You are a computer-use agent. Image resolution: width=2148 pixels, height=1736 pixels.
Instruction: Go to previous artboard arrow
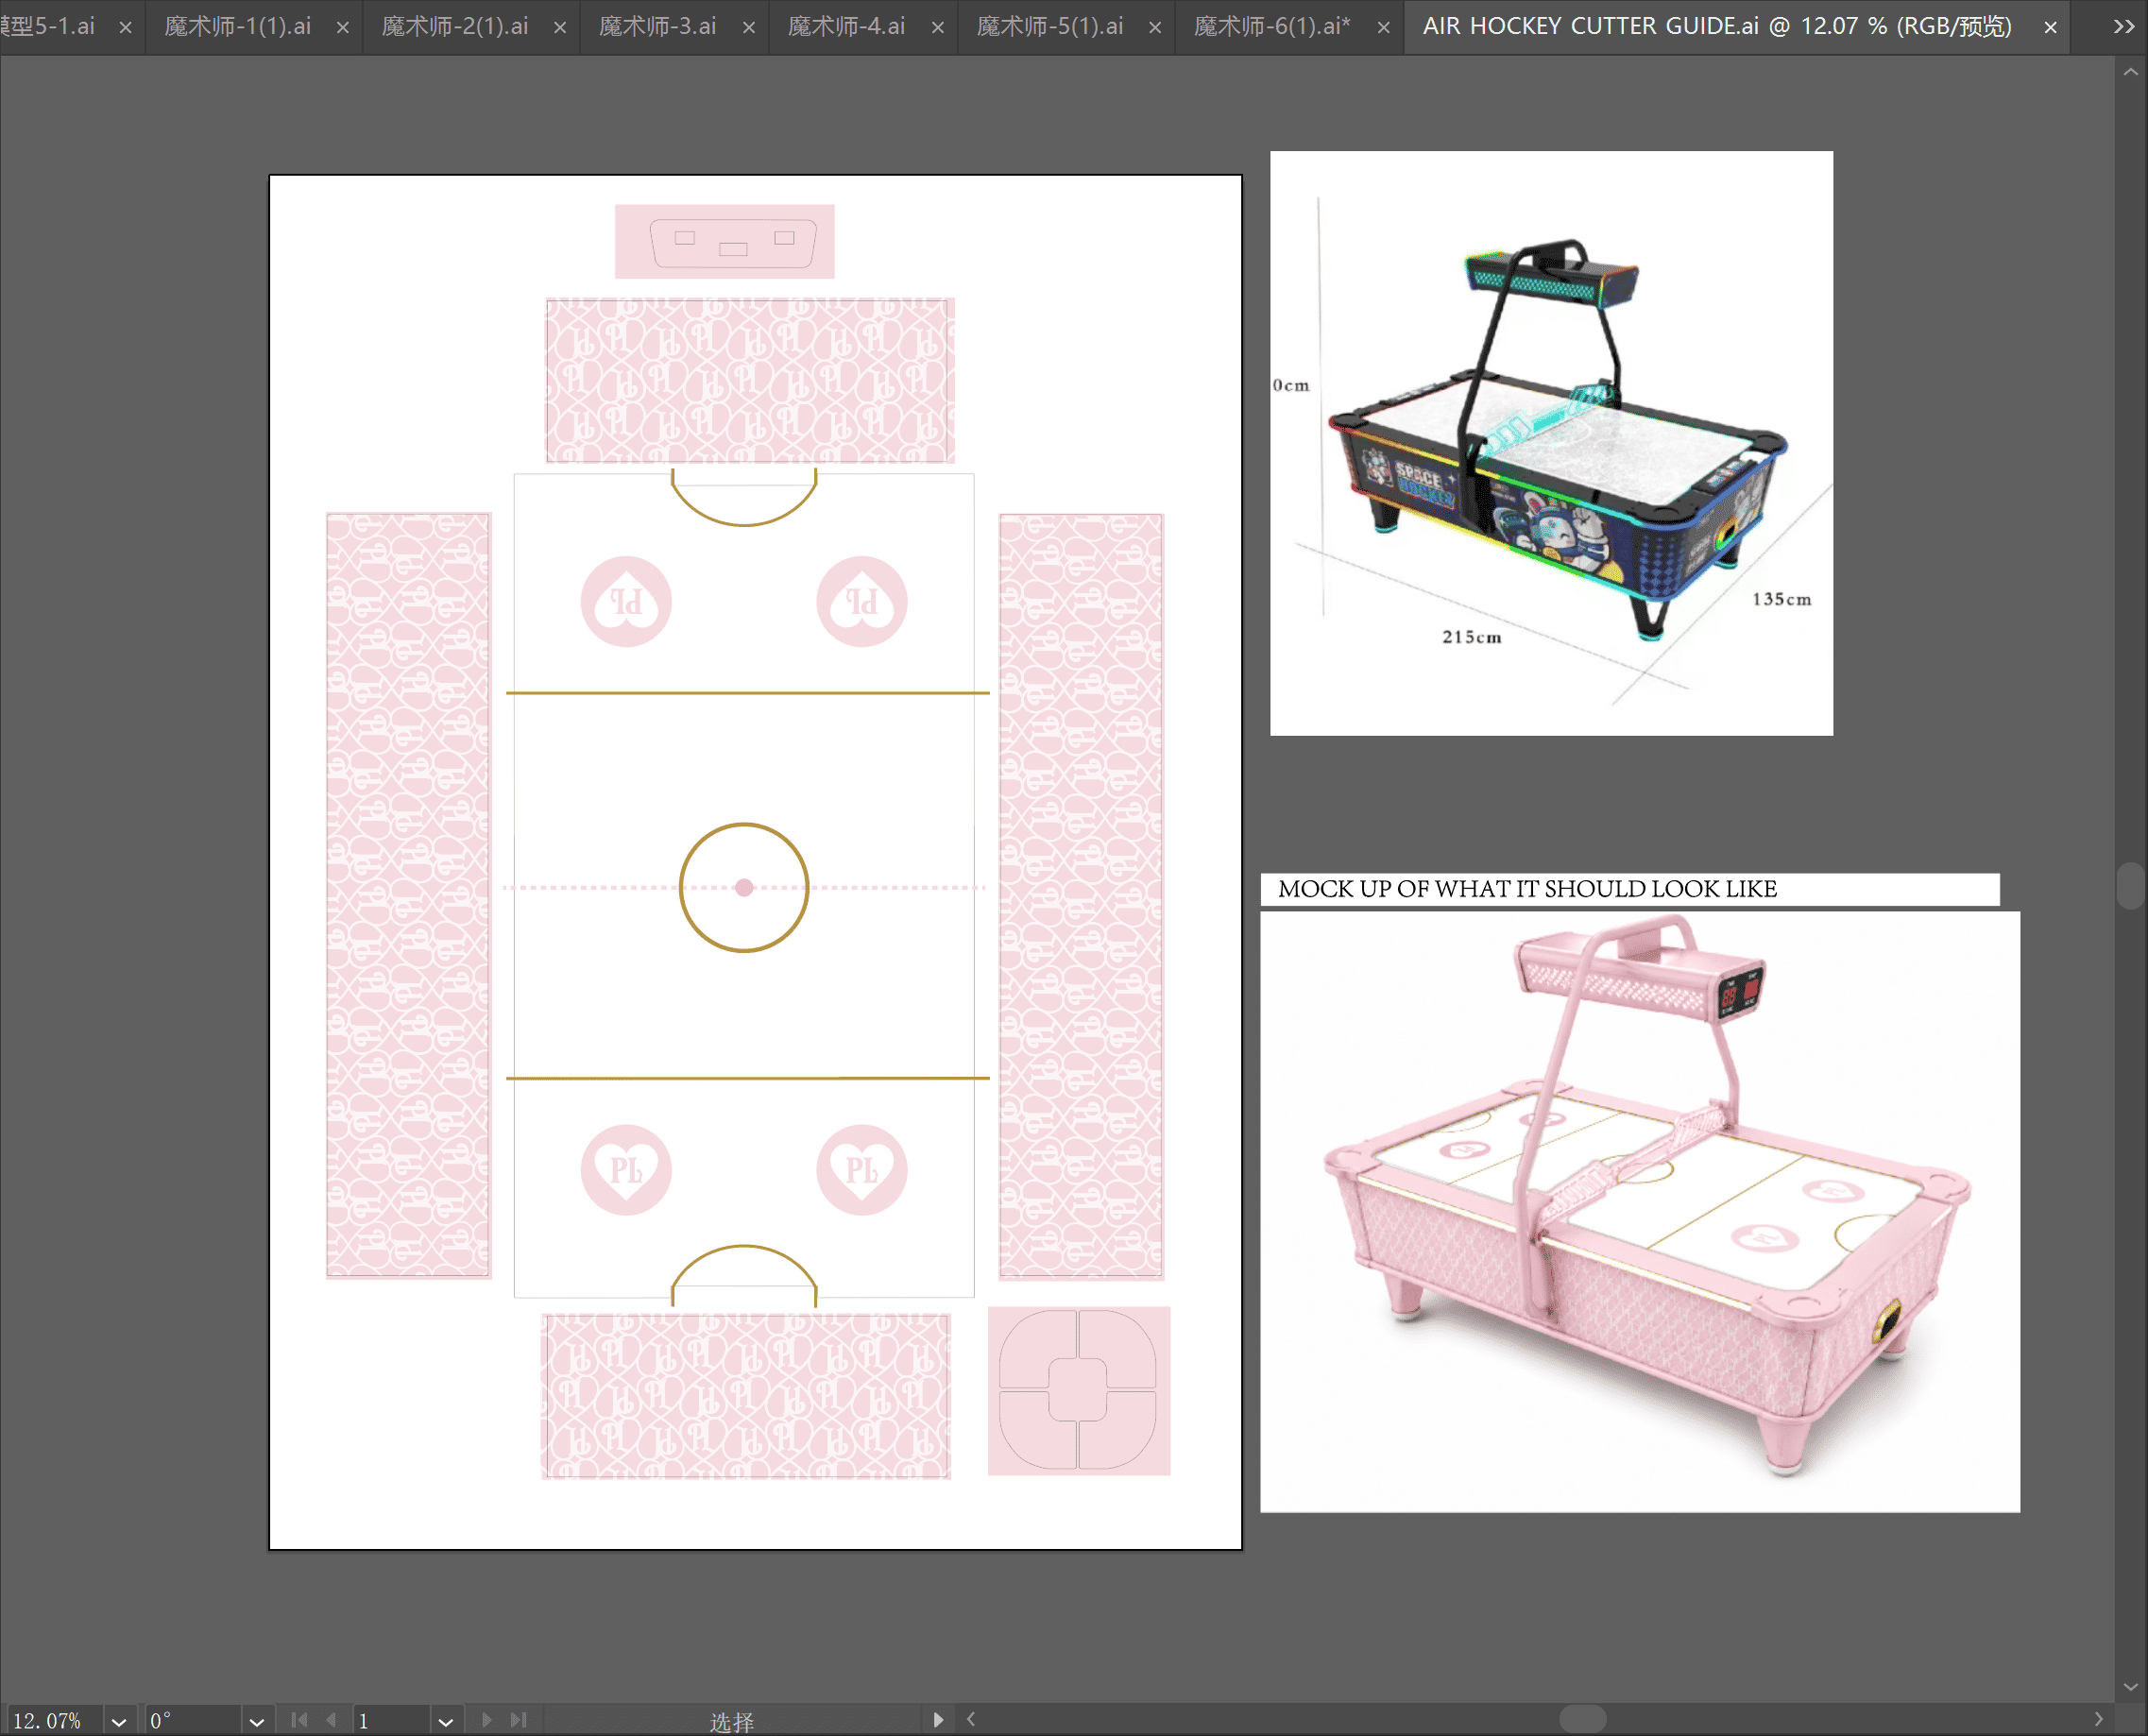pyautogui.click(x=331, y=1720)
